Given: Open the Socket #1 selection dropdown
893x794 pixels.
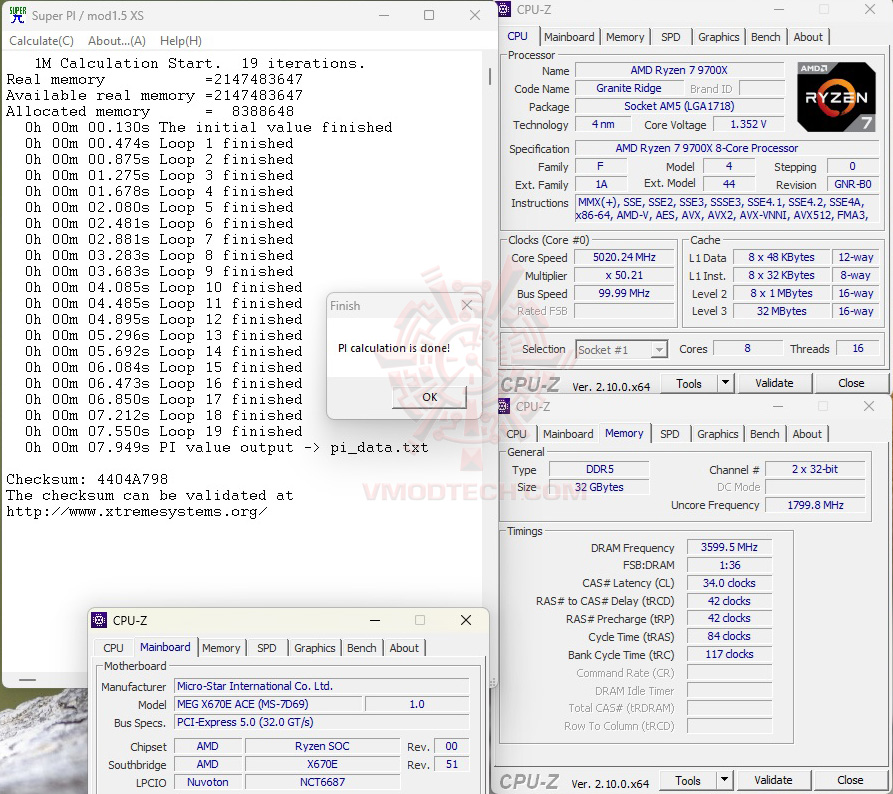Looking at the screenshot, I should (621, 350).
